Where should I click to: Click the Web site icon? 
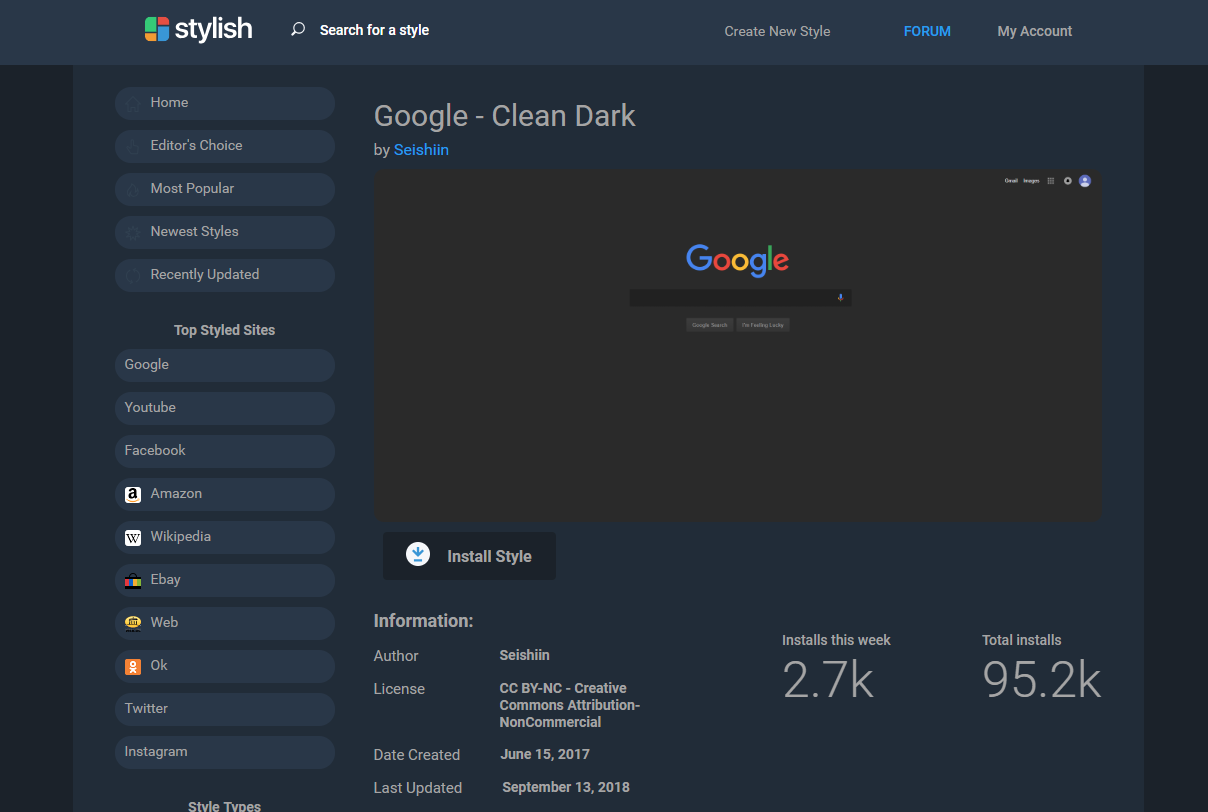(133, 623)
